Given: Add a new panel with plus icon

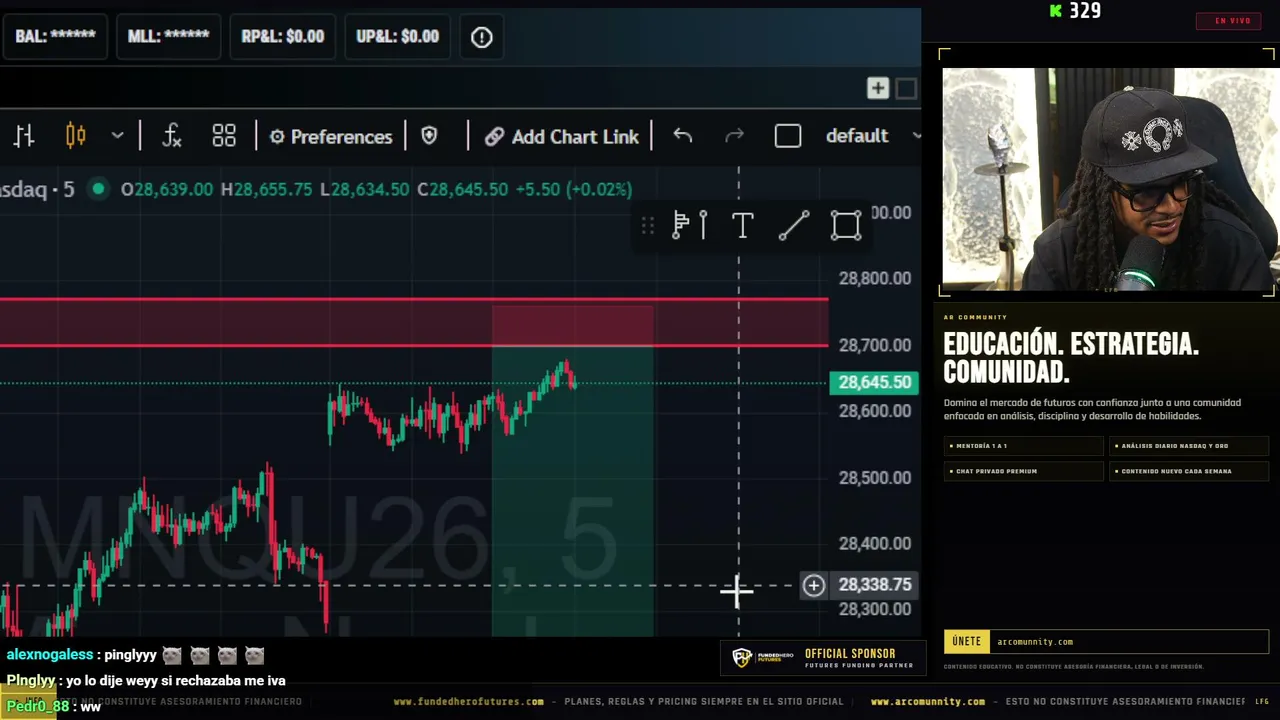Looking at the screenshot, I should pyautogui.click(x=877, y=89).
